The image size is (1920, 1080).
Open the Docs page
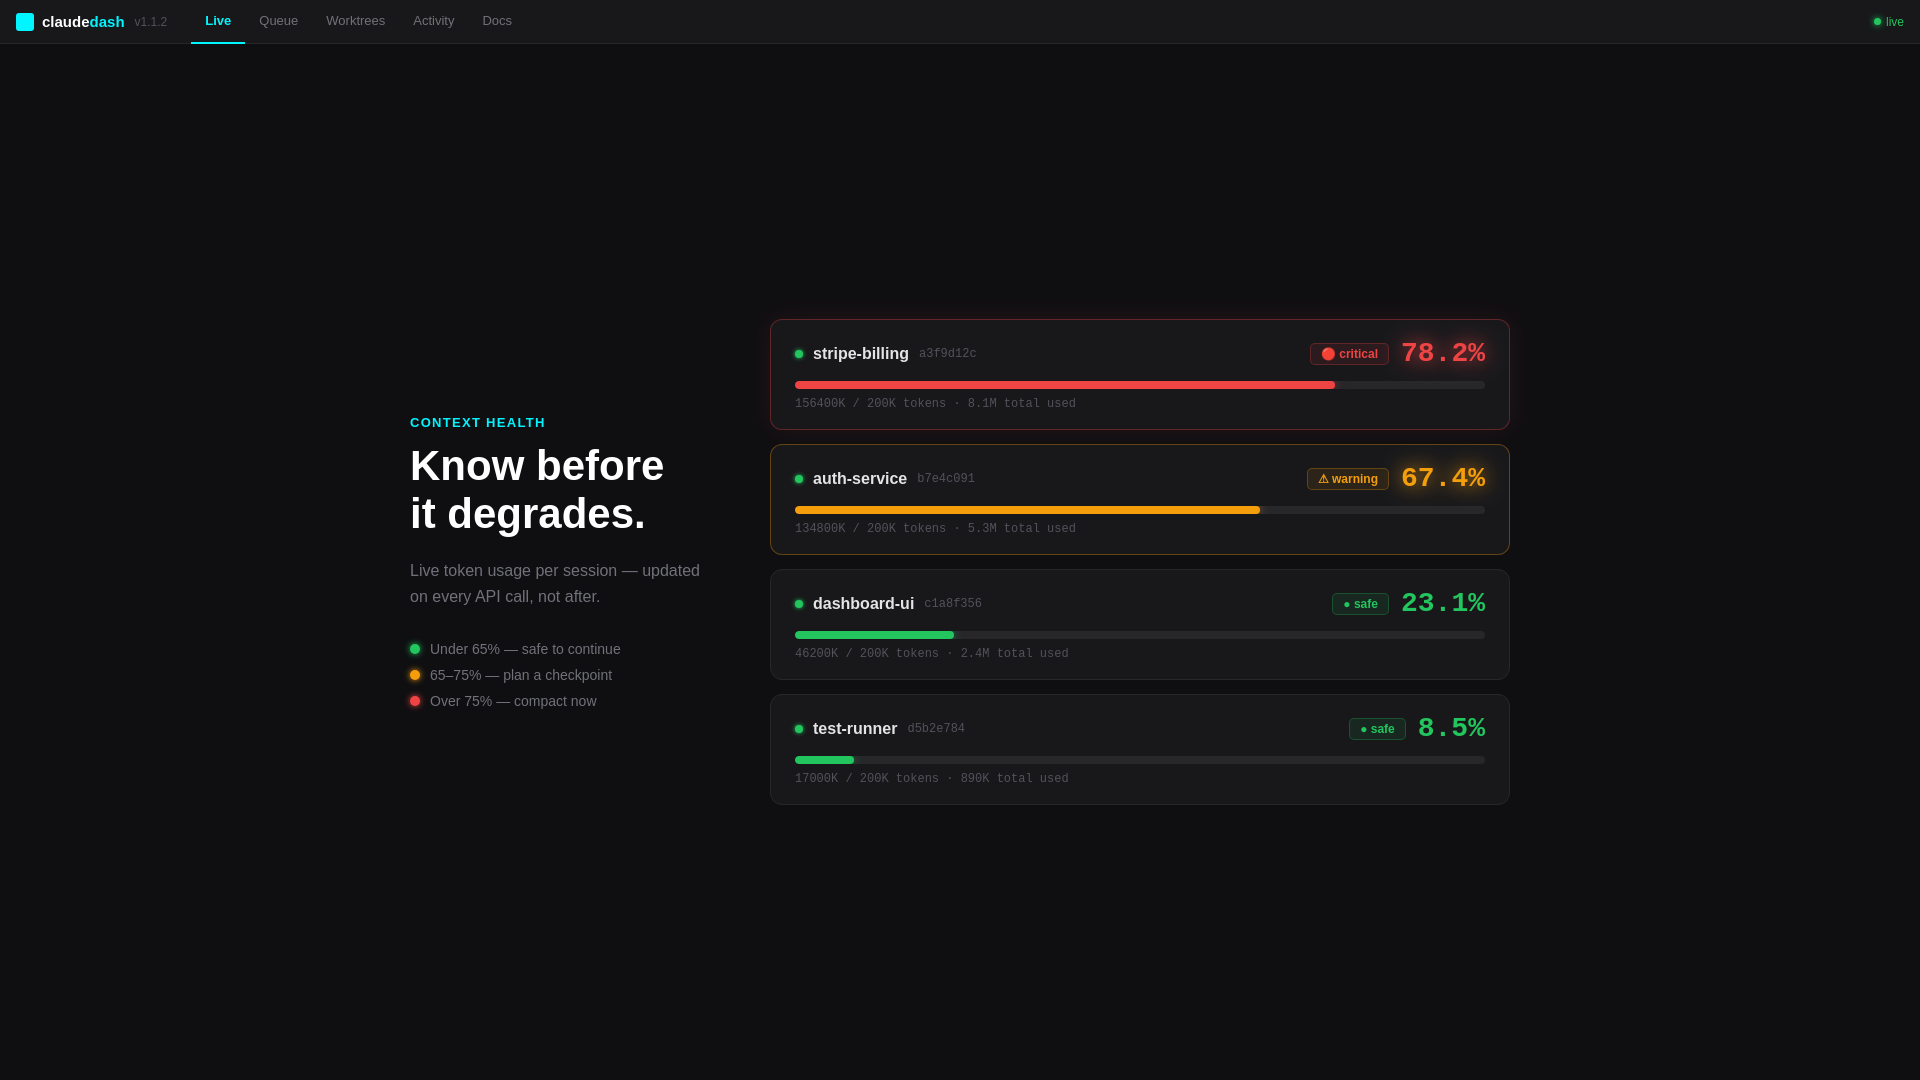tap(496, 21)
